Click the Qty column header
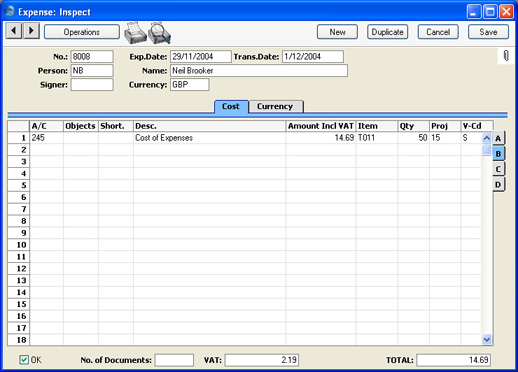 click(414, 126)
